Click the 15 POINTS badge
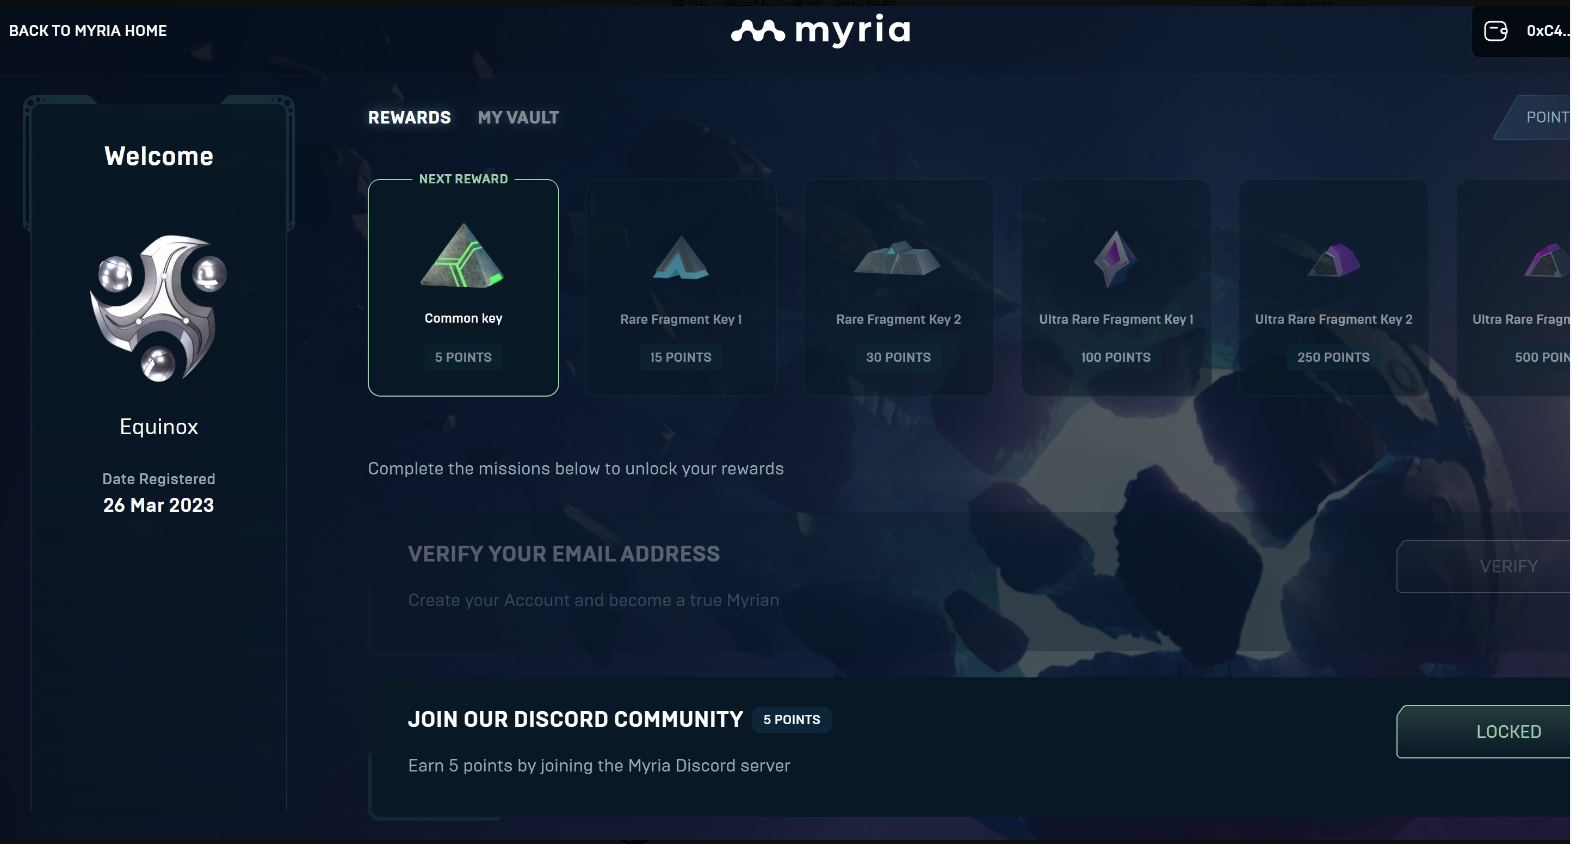The width and height of the screenshot is (1572, 844). (681, 357)
